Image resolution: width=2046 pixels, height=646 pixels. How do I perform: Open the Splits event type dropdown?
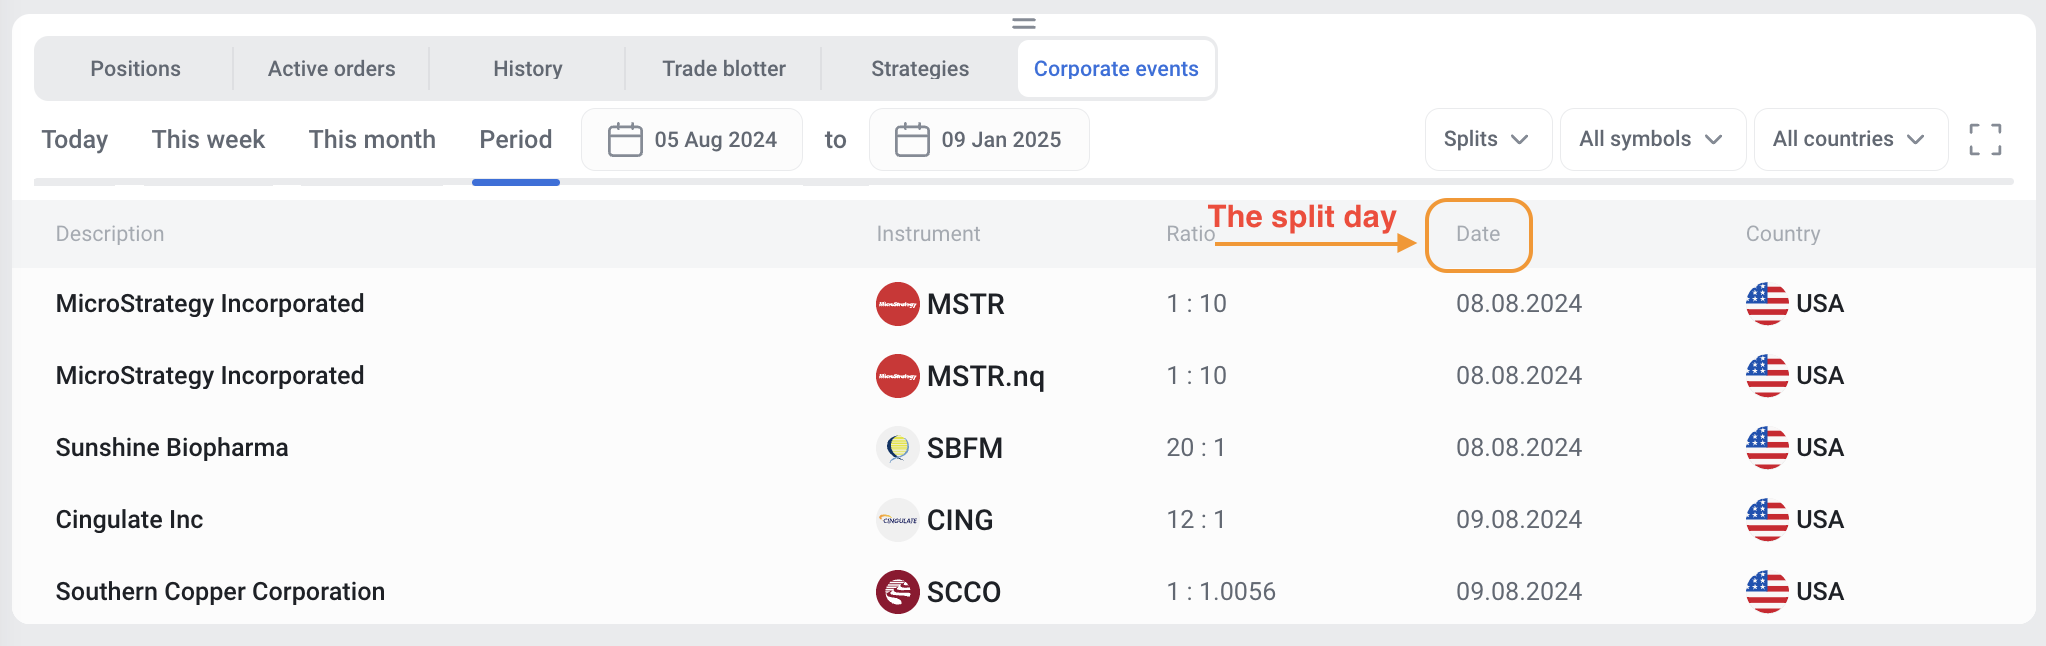(x=1488, y=139)
